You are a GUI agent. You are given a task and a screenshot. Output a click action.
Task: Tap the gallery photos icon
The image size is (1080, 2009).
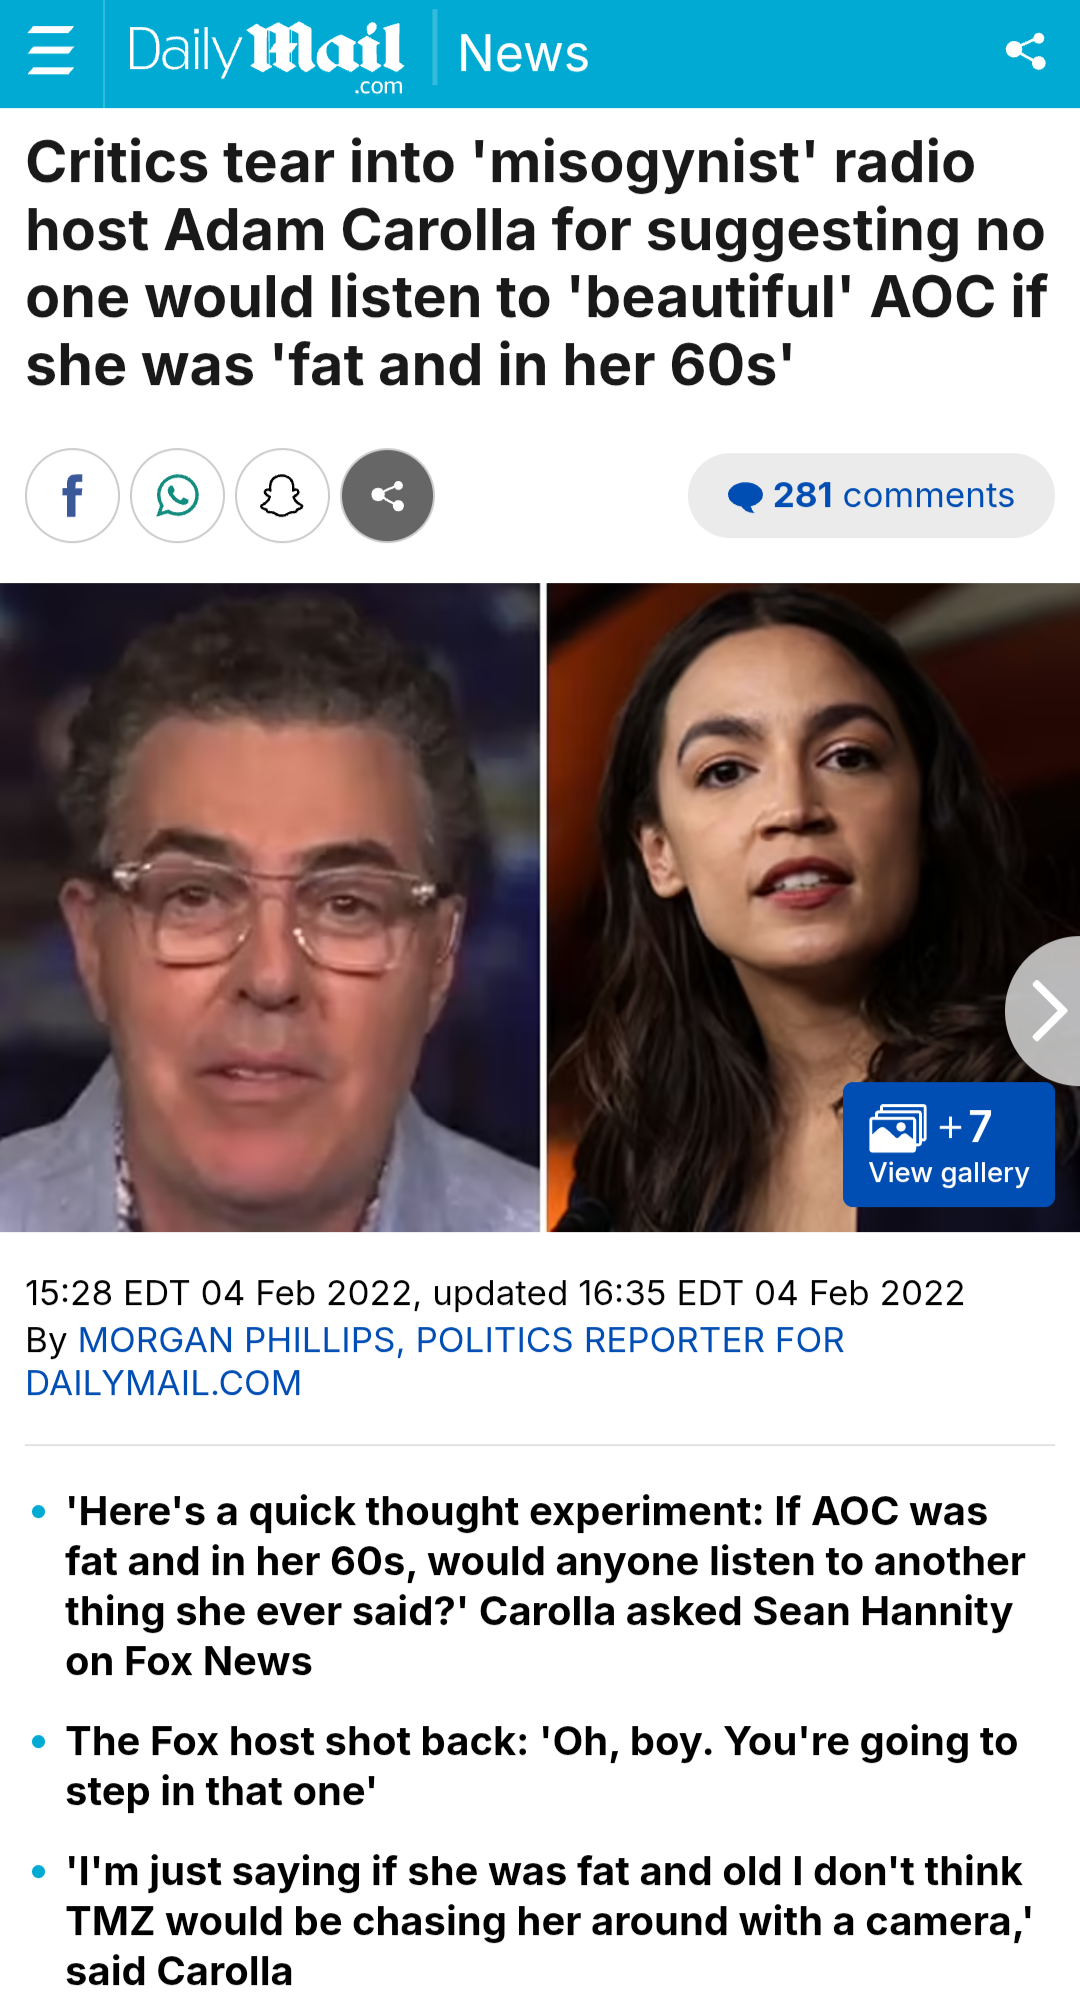[898, 1128]
